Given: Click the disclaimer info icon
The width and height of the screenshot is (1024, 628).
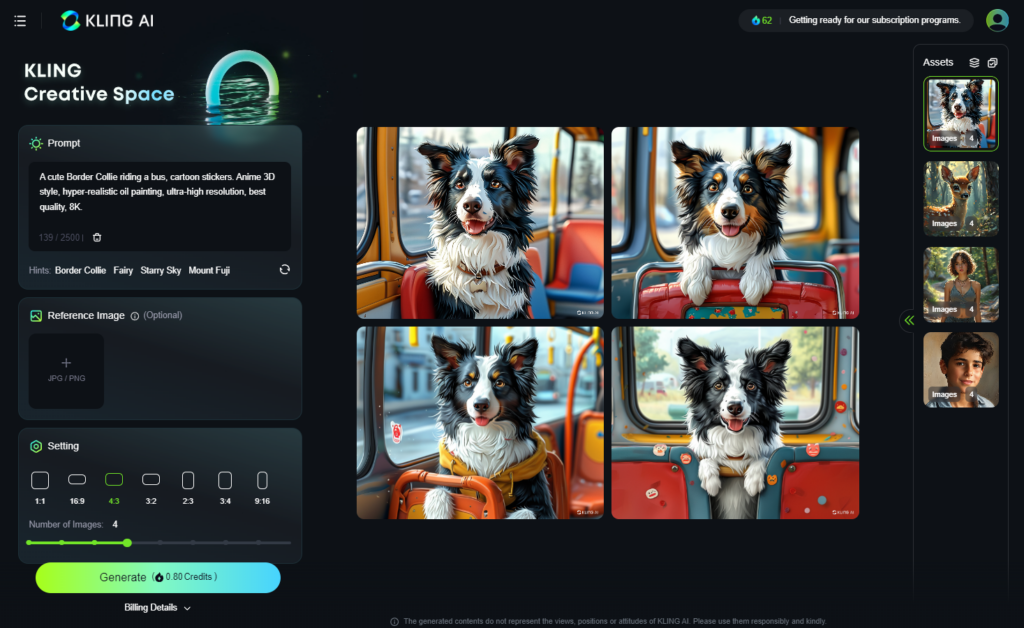Looking at the screenshot, I should click(x=394, y=621).
